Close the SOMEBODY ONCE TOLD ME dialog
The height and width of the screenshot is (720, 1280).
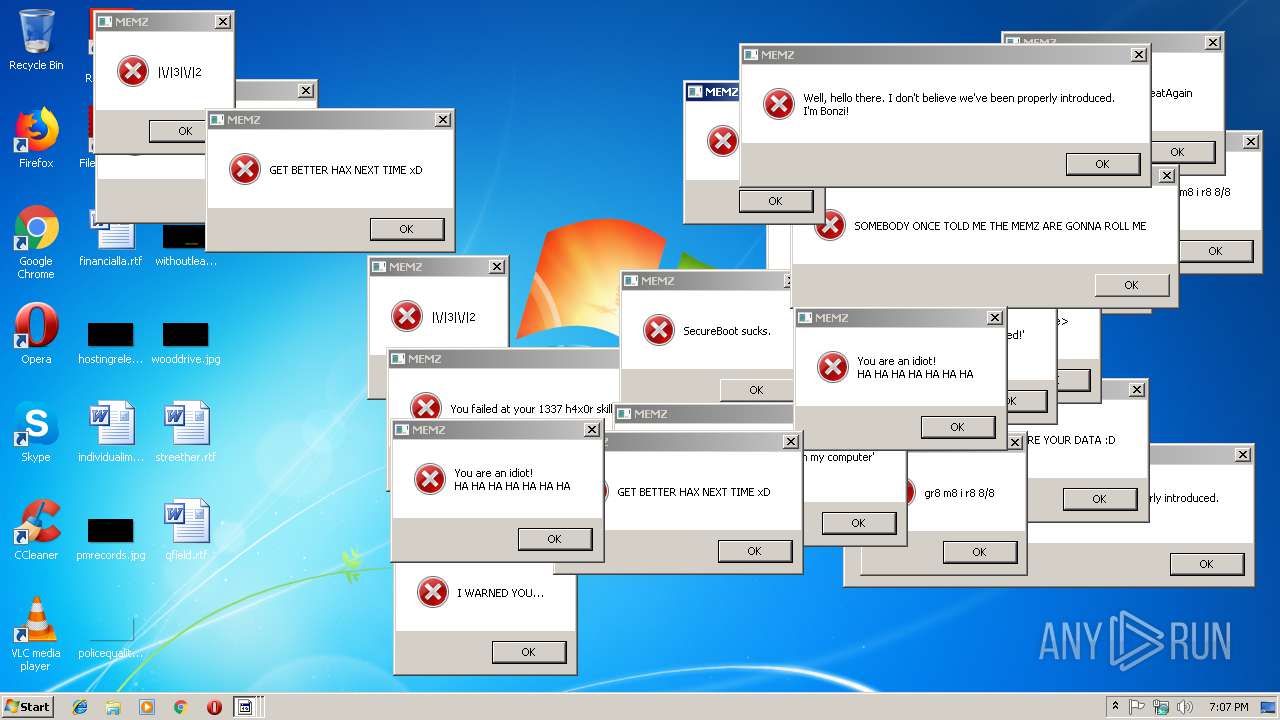[x=1166, y=176]
